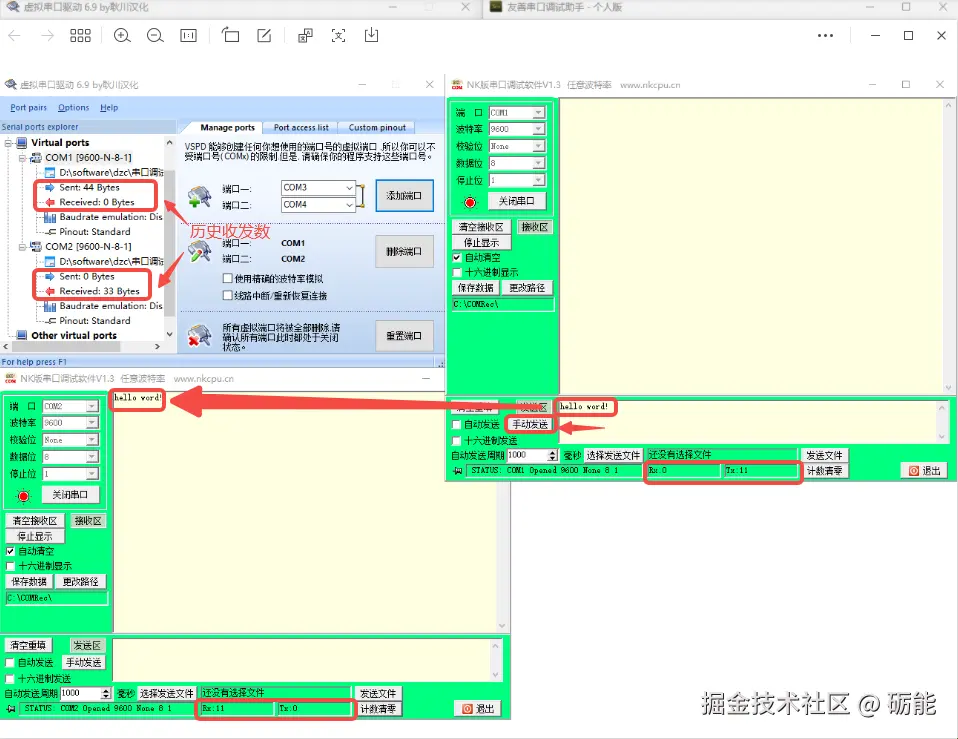
Task: Click the save/download icon in viewer toolbar
Action: [371, 35]
